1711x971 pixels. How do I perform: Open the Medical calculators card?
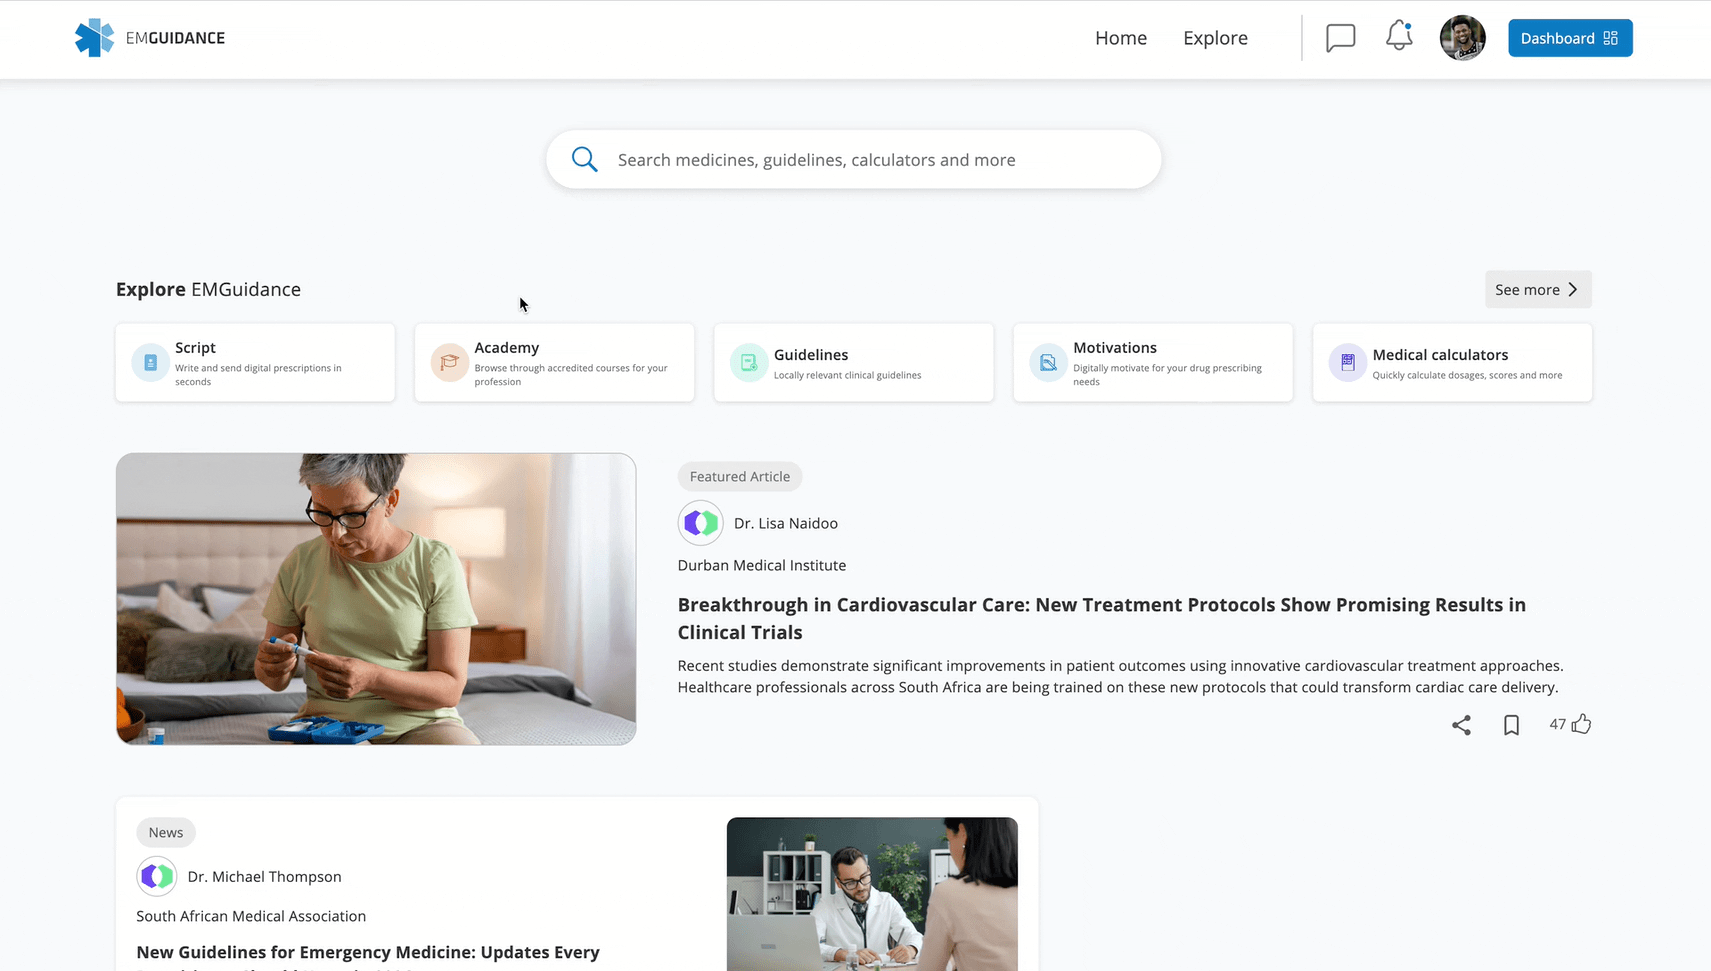click(x=1451, y=362)
